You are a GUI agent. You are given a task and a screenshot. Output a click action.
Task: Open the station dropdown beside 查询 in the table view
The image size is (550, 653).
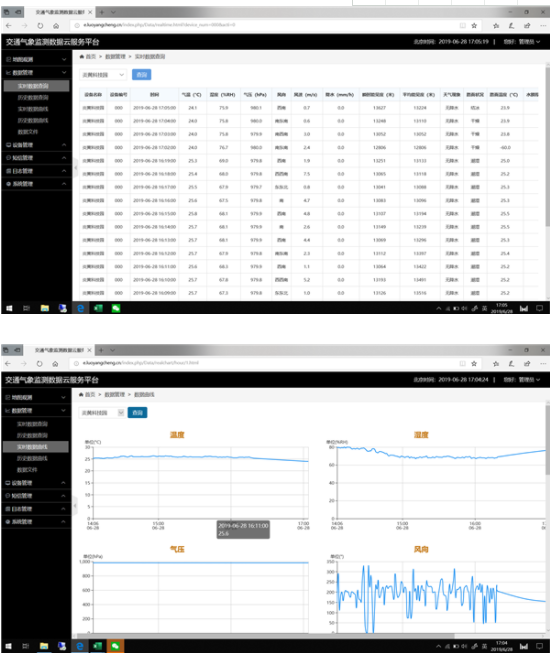point(103,75)
